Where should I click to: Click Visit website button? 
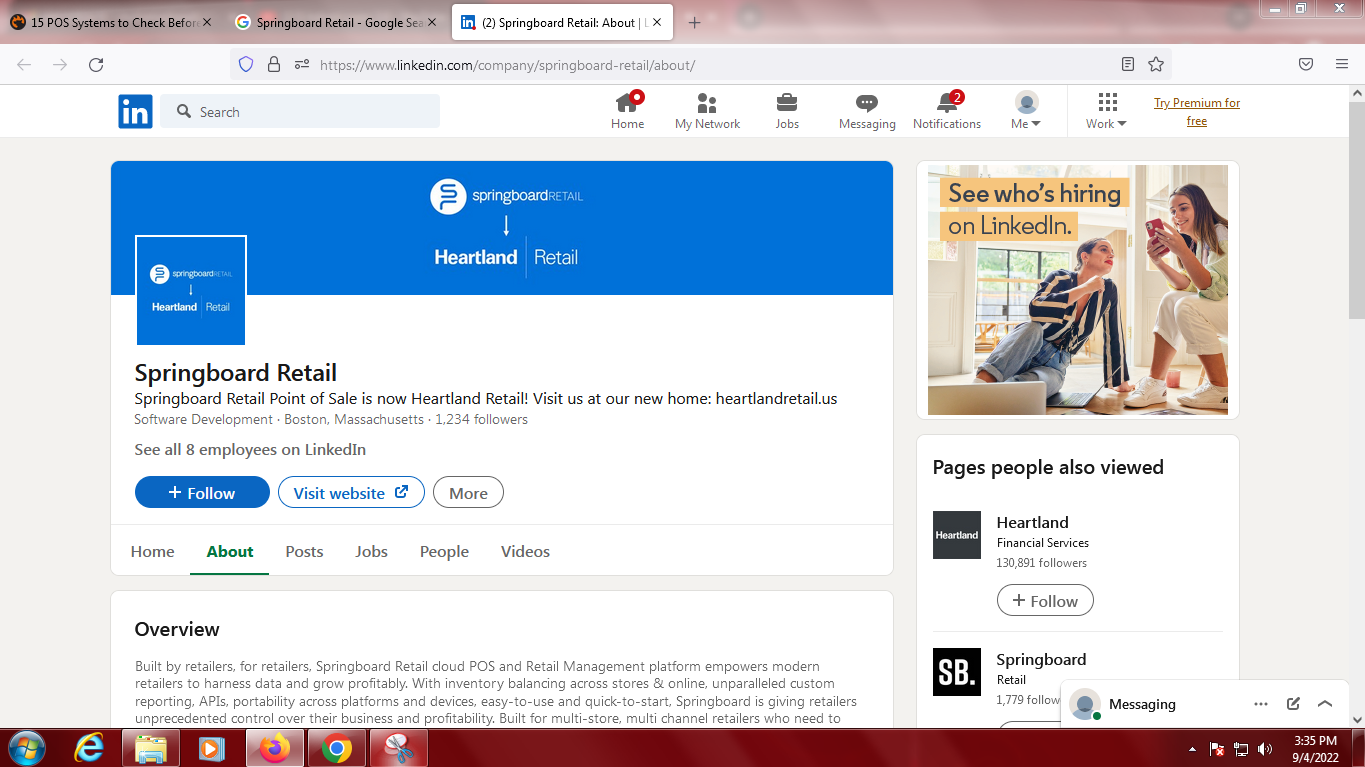[x=351, y=492]
